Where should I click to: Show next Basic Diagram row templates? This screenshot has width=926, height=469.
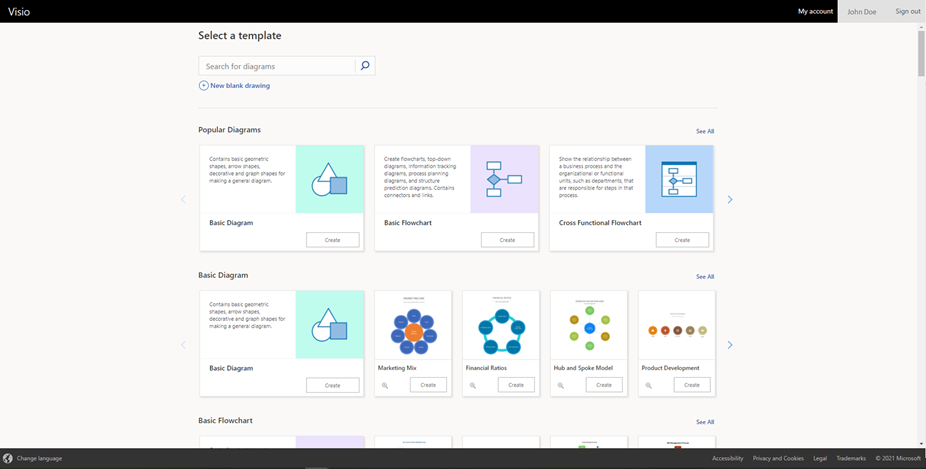[x=730, y=345]
